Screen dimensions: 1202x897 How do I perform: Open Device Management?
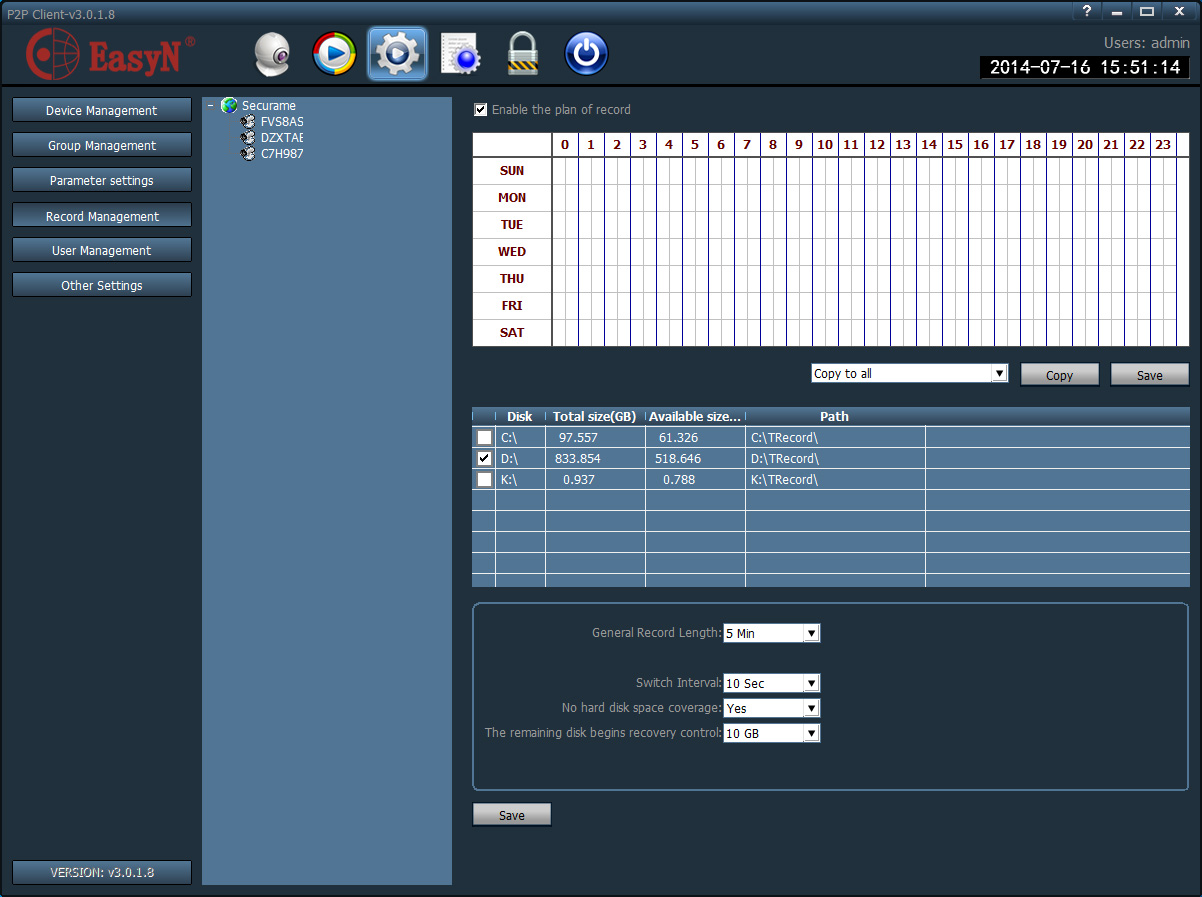102,111
